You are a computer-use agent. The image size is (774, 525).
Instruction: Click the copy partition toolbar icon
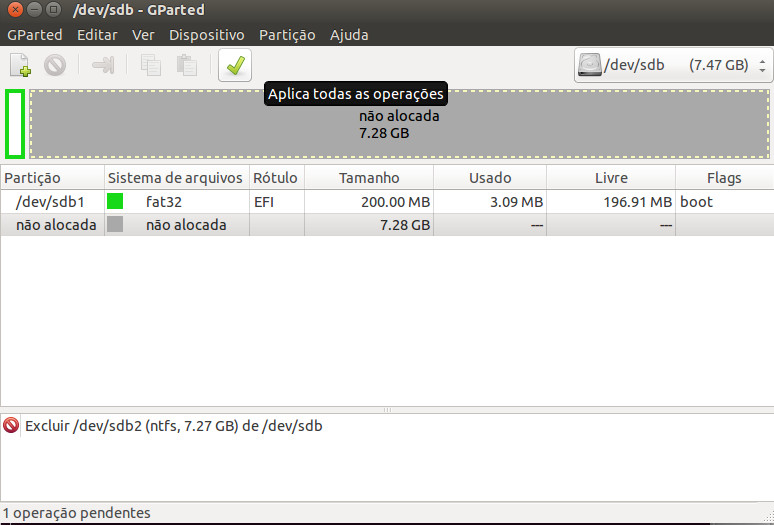coord(151,65)
